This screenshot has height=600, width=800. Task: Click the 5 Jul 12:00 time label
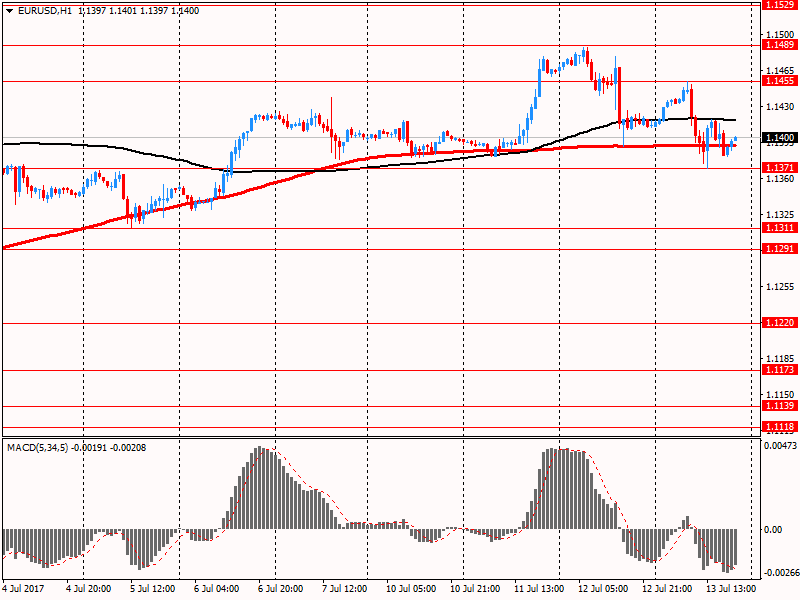pyautogui.click(x=153, y=588)
